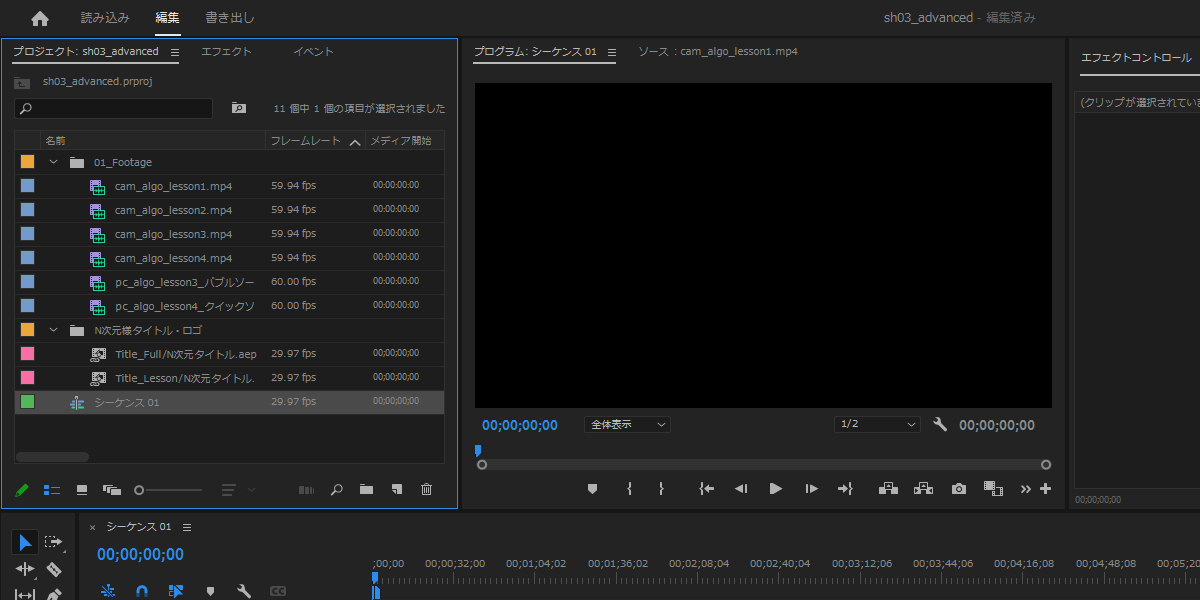The image size is (1200, 600).
Task: Switch the project panel to icon view
Action: [82, 490]
